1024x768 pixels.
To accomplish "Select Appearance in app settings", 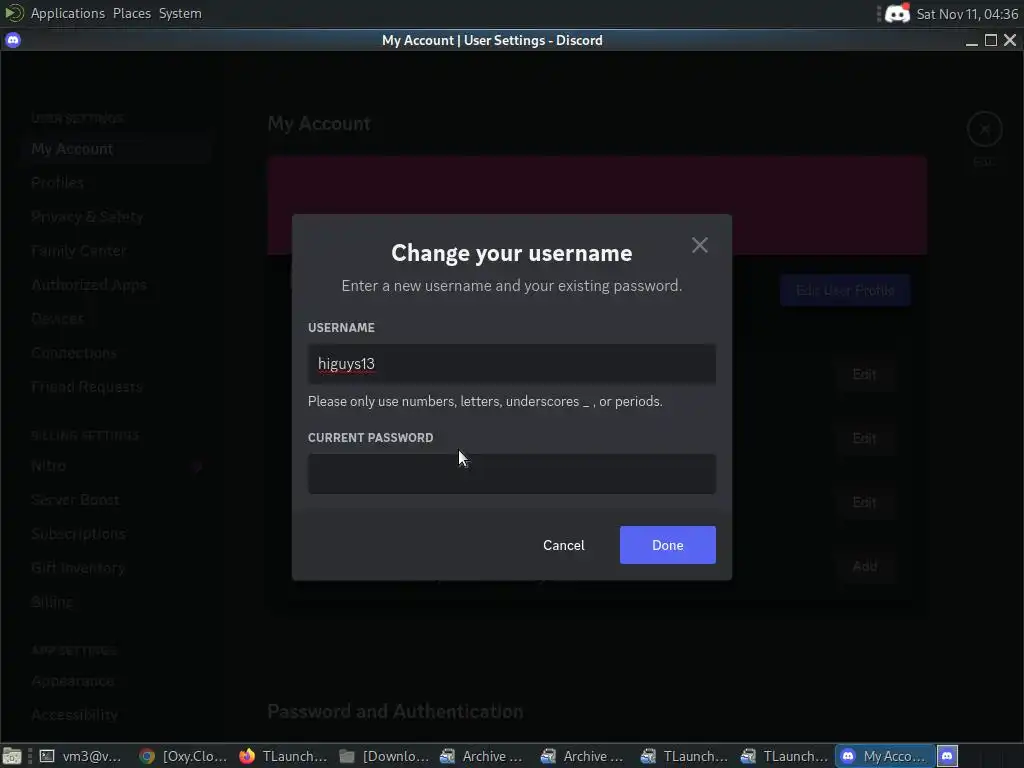I will pos(114,680).
